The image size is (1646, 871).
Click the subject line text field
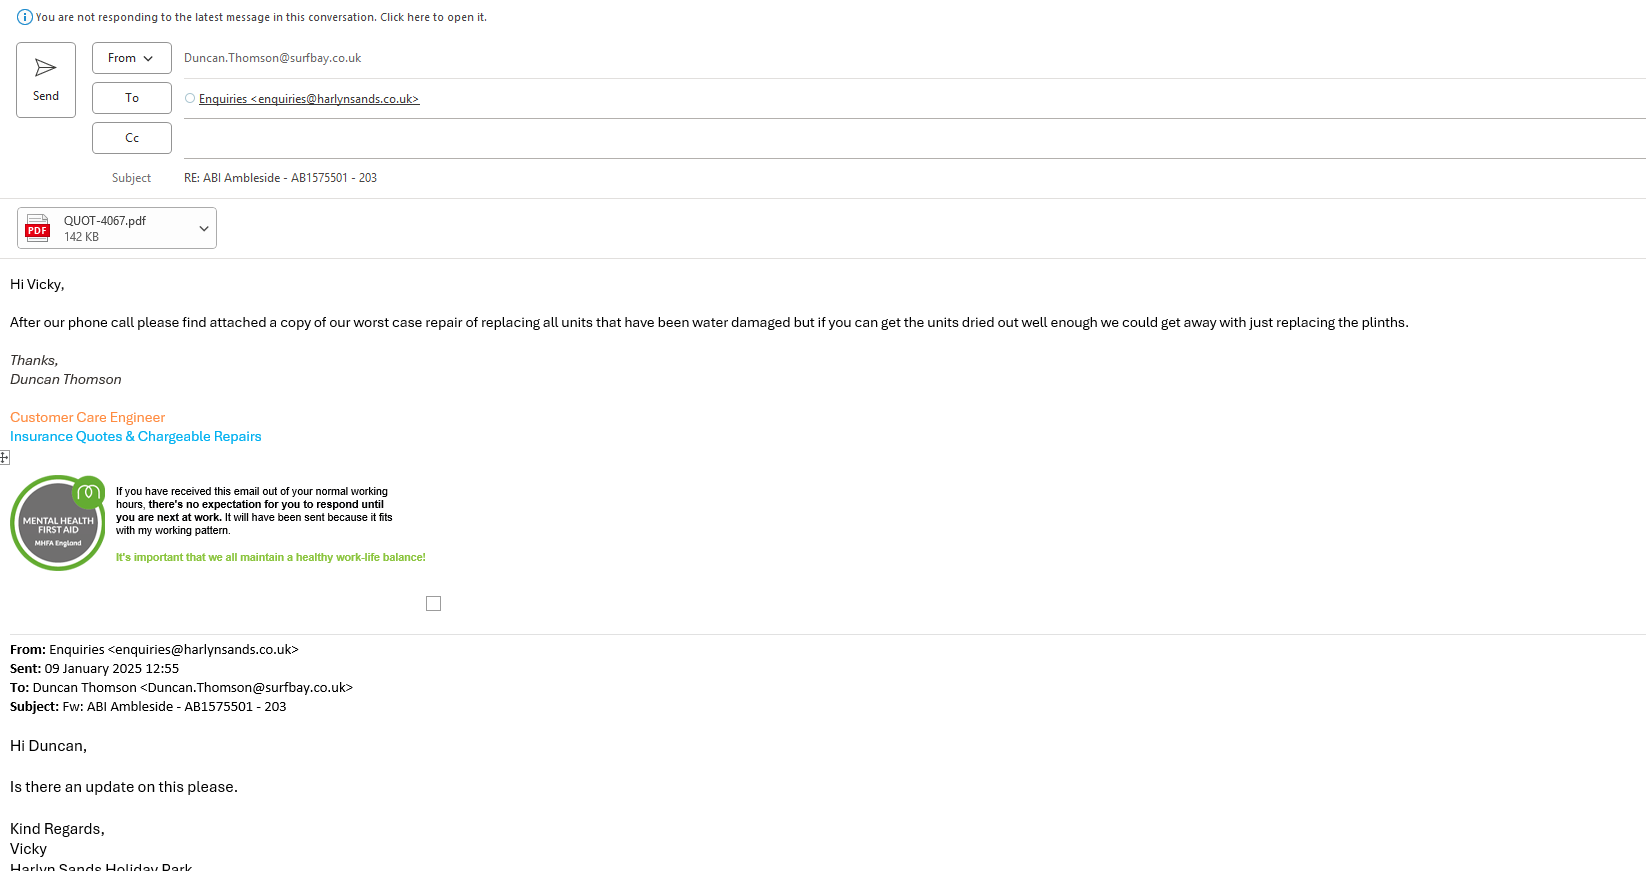900,178
